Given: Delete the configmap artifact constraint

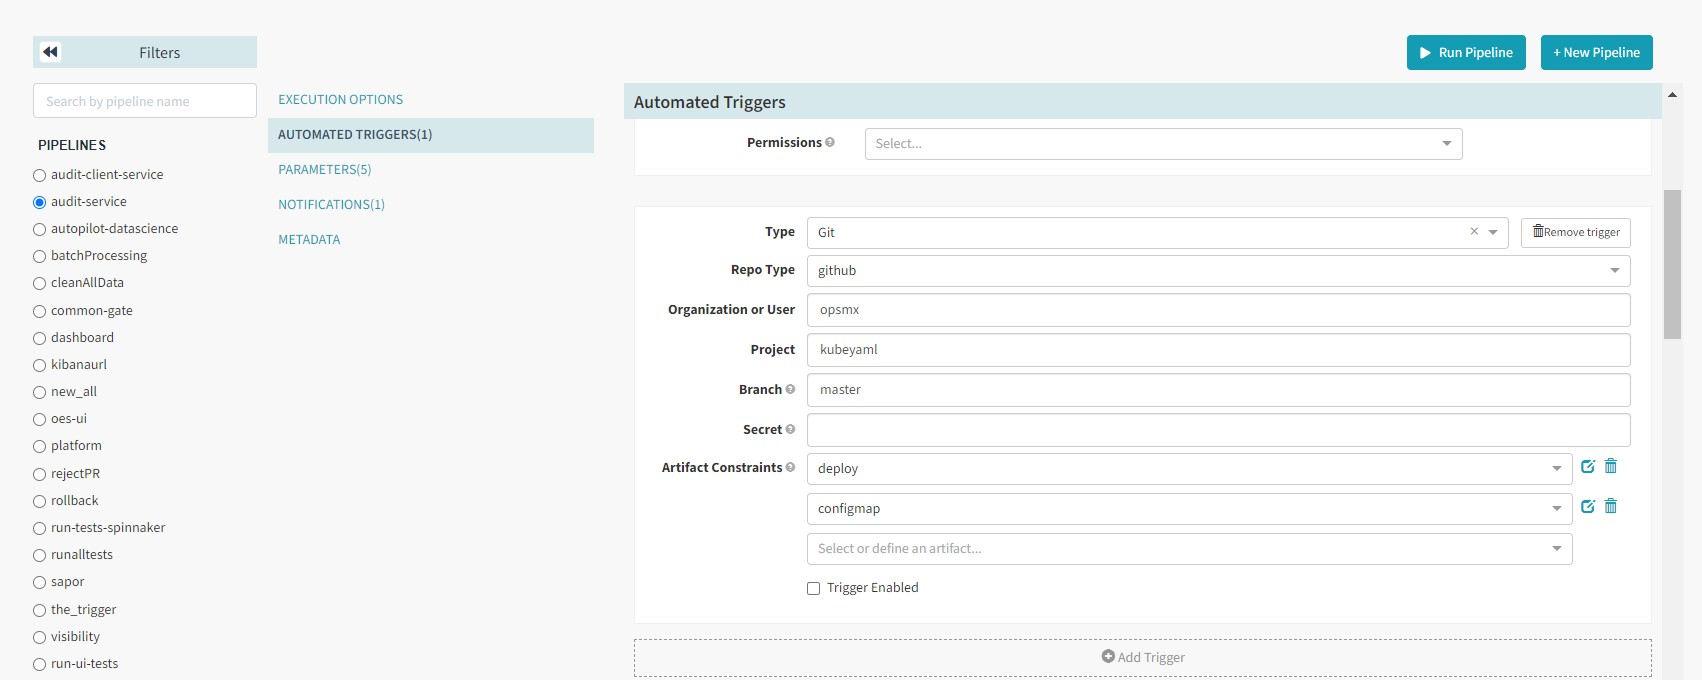Looking at the screenshot, I should point(1611,507).
